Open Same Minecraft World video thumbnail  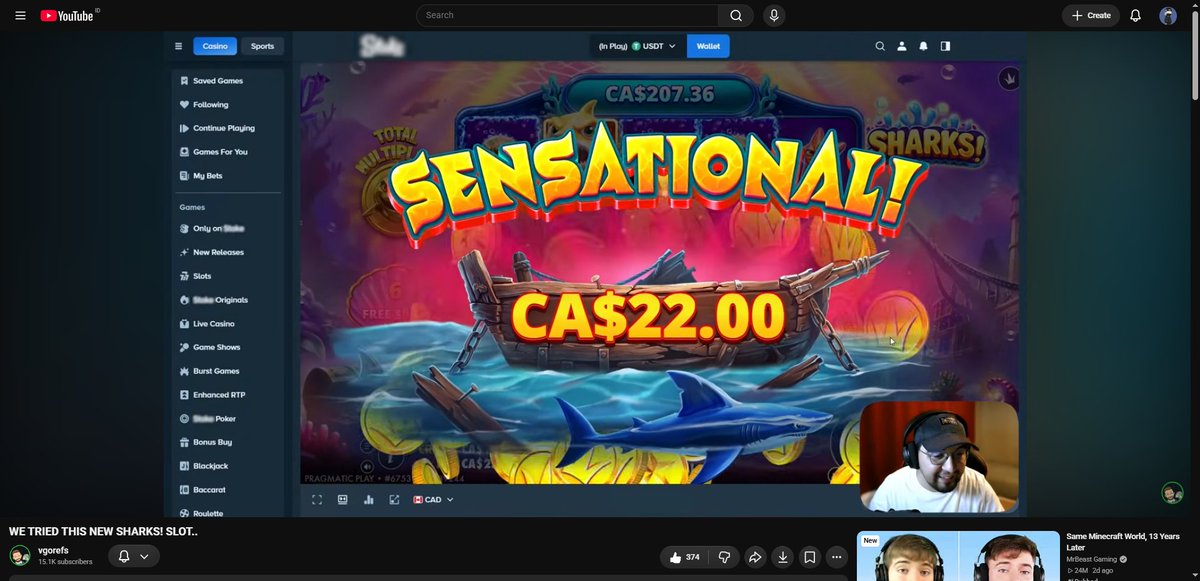(x=958, y=556)
